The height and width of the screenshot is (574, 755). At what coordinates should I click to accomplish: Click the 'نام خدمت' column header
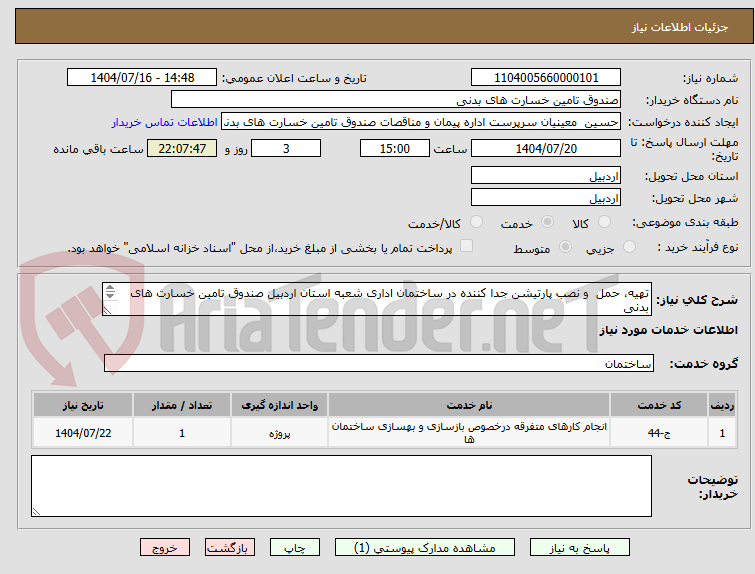[x=469, y=405]
